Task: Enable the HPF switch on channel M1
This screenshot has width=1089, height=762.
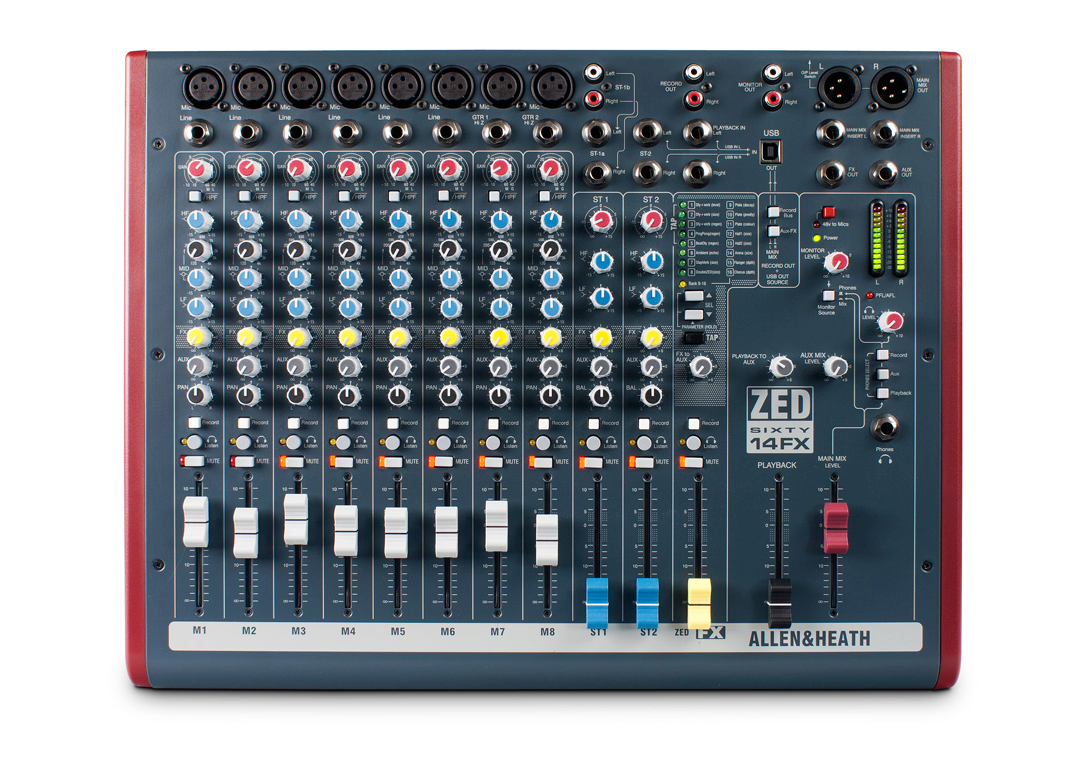Action: 194,197
